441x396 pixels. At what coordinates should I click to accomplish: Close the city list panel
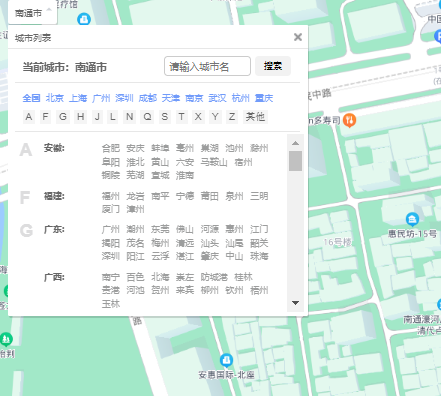point(298,37)
